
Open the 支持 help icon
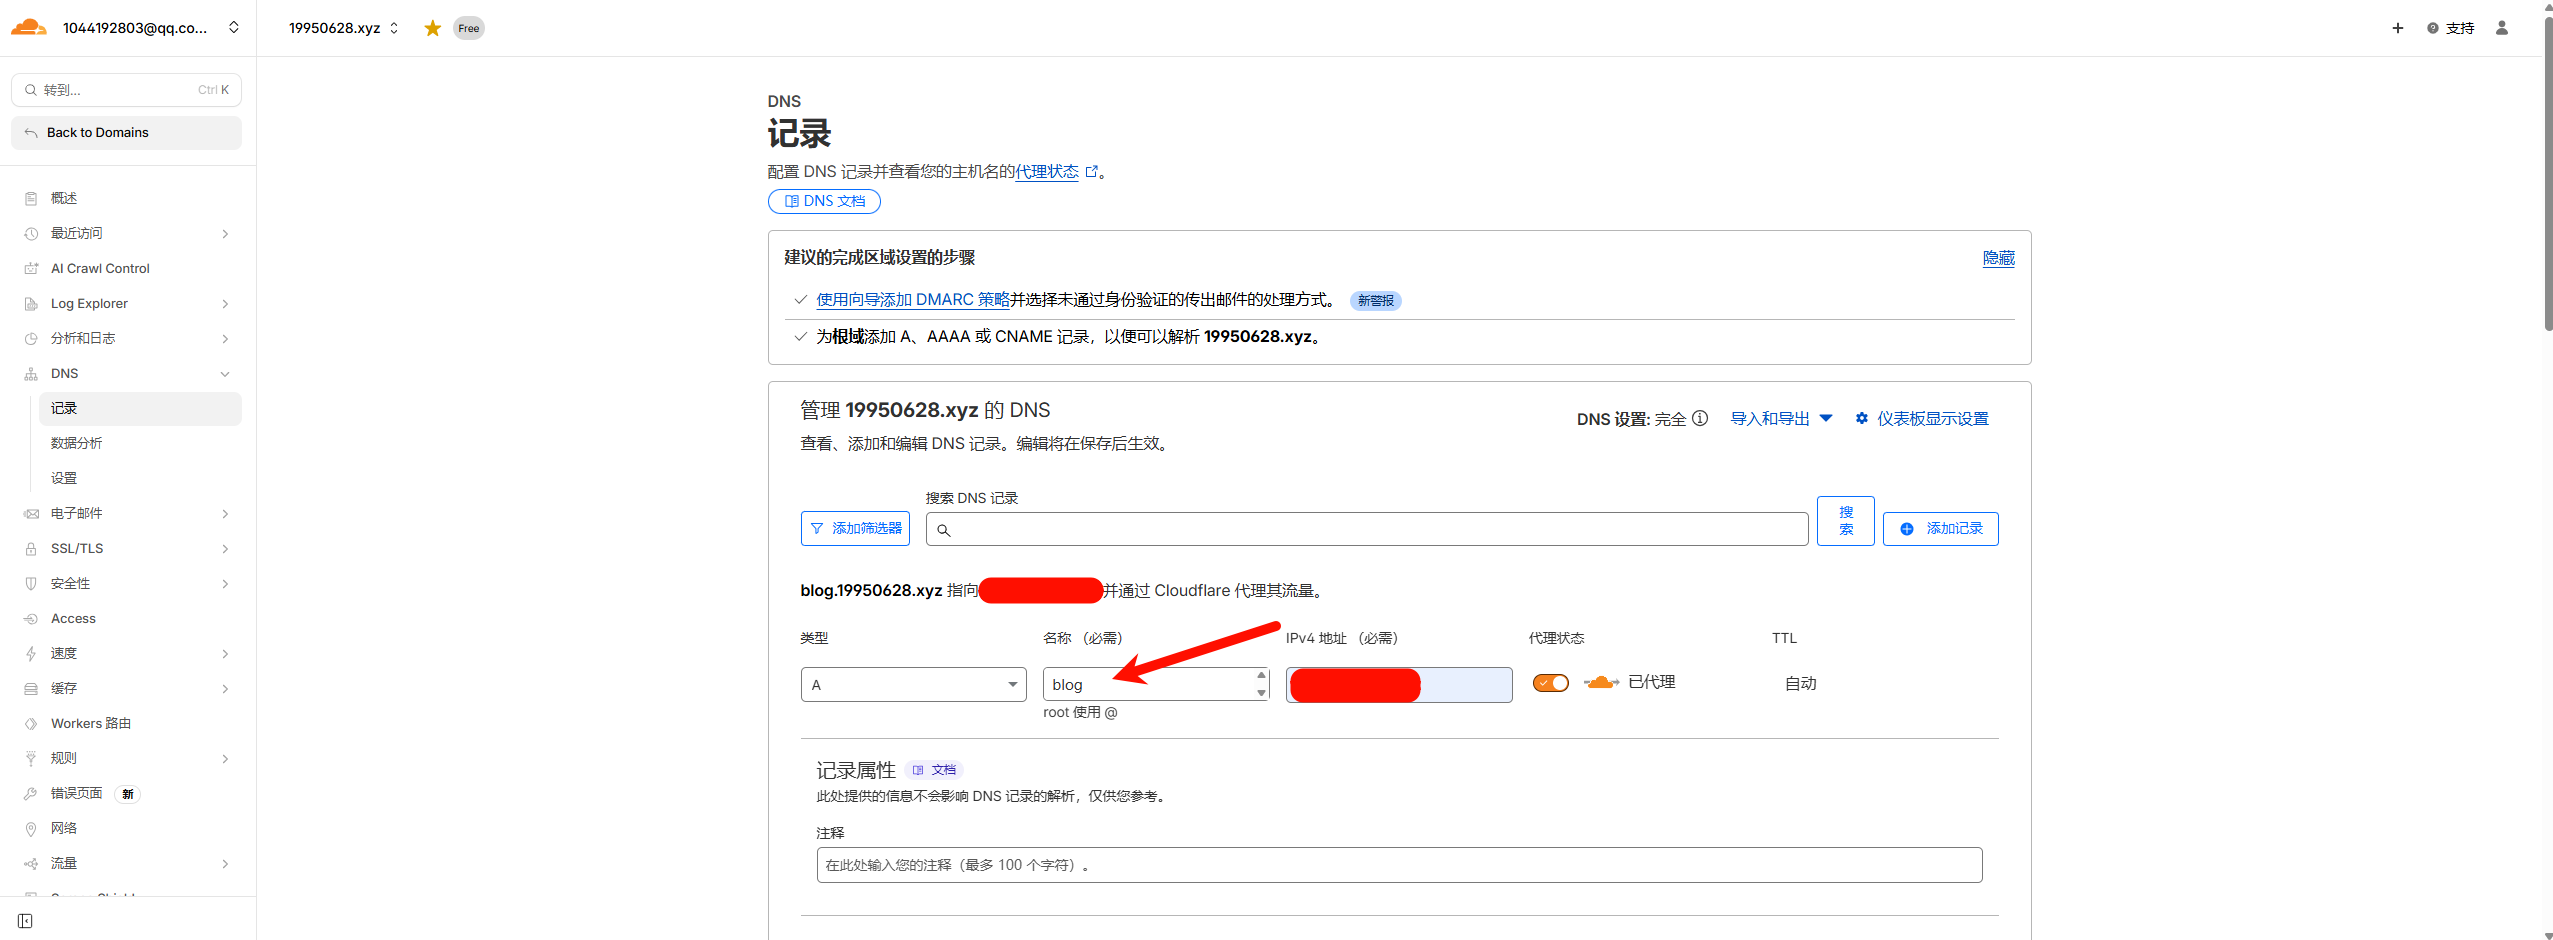(2432, 27)
